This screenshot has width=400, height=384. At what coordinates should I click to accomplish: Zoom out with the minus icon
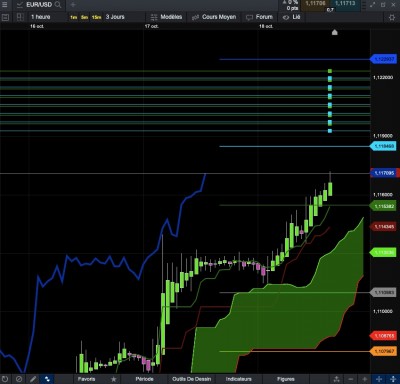click(351, 379)
